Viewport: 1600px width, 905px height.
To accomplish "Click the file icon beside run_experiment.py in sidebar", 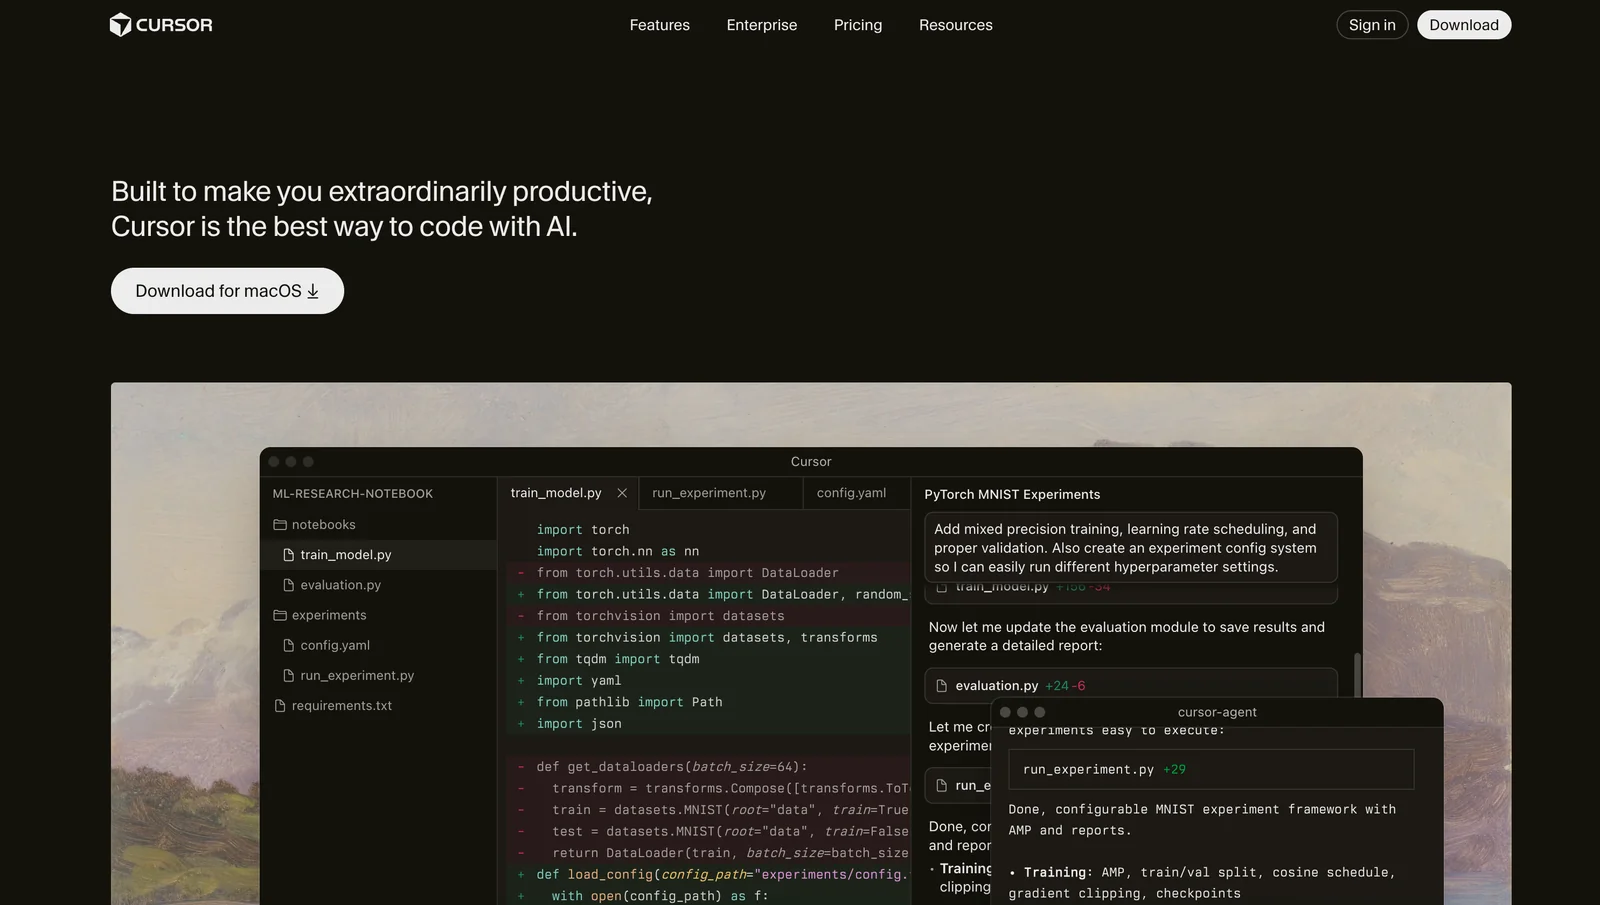I will point(289,676).
